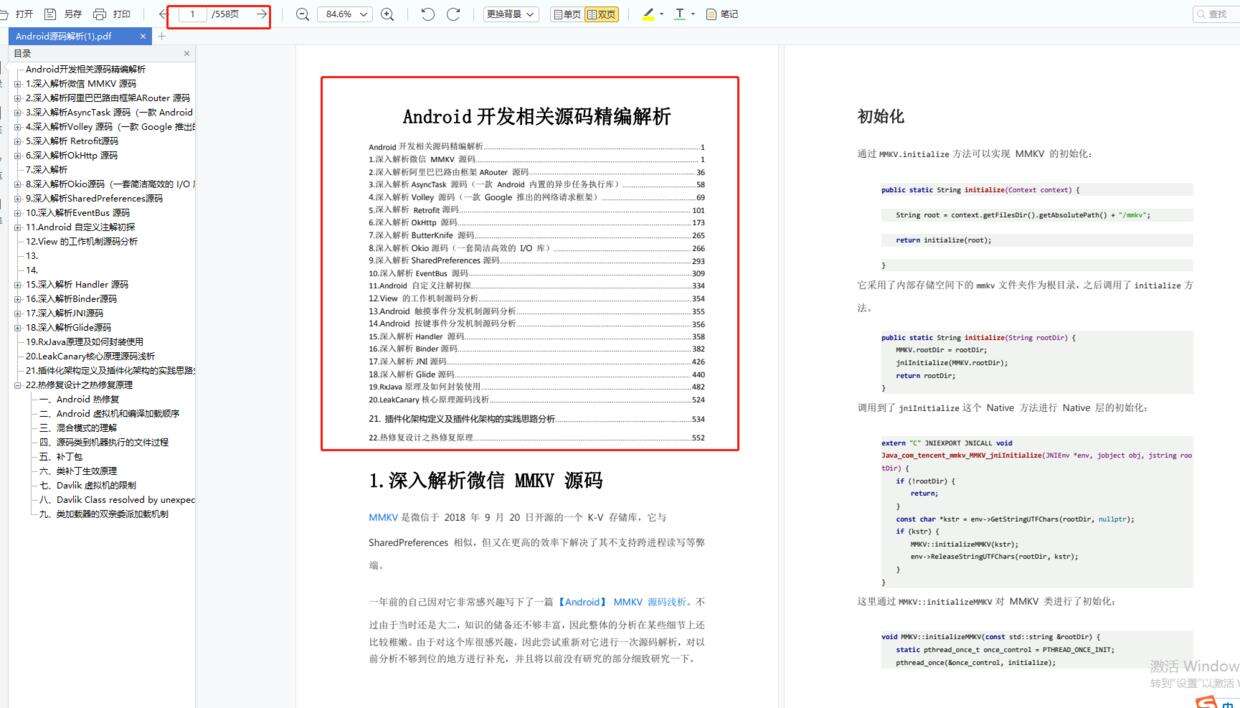1240x708 pixels.
Task: Rotate the page clockwise
Action: point(453,14)
